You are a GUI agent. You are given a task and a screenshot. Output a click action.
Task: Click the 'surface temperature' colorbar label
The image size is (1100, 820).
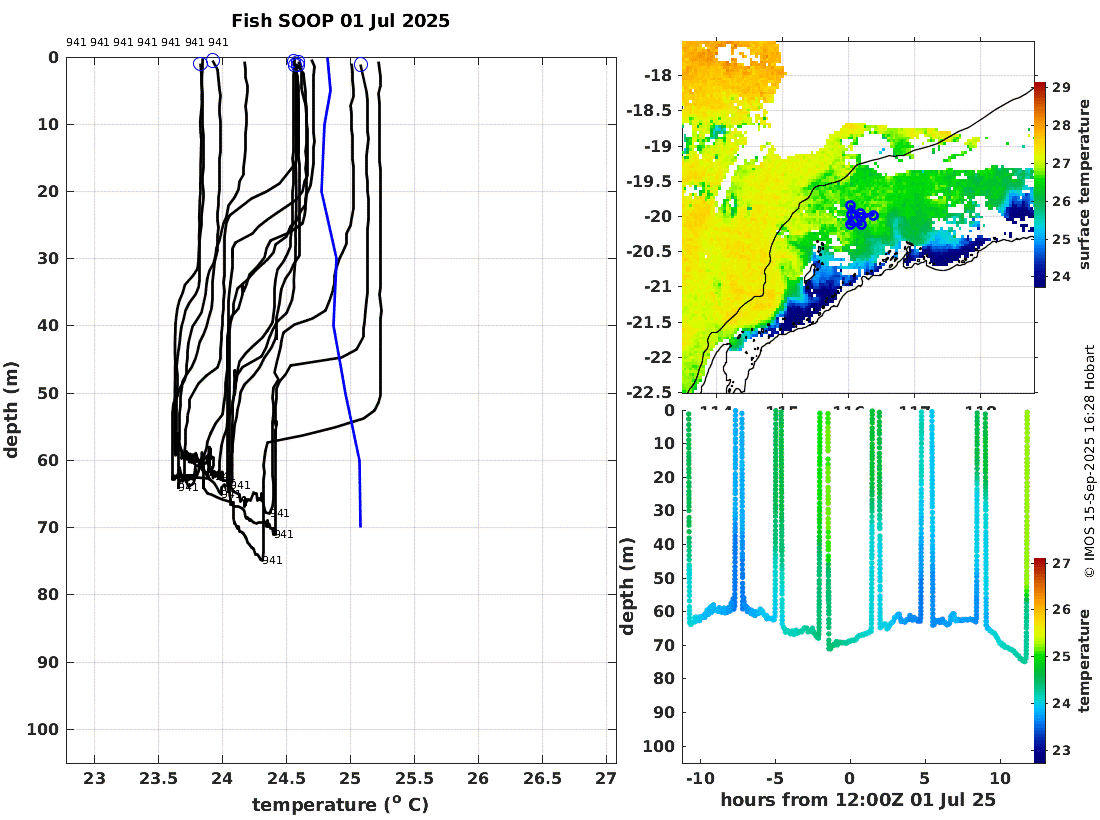click(x=1085, y=184)
